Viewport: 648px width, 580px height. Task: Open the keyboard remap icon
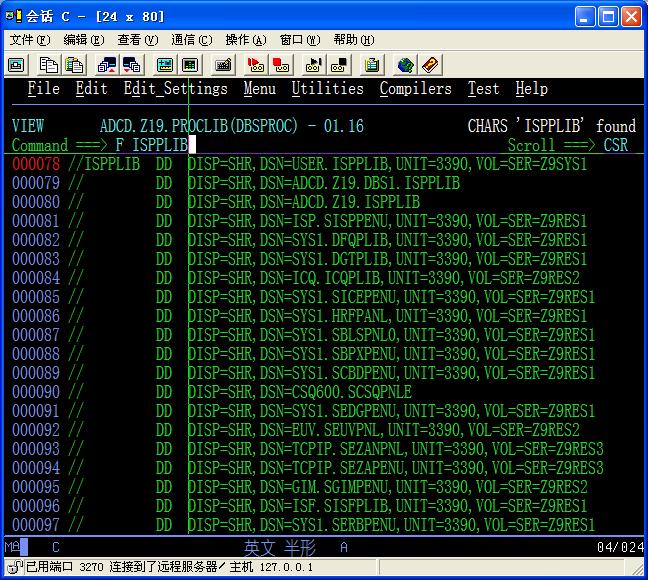223,65
